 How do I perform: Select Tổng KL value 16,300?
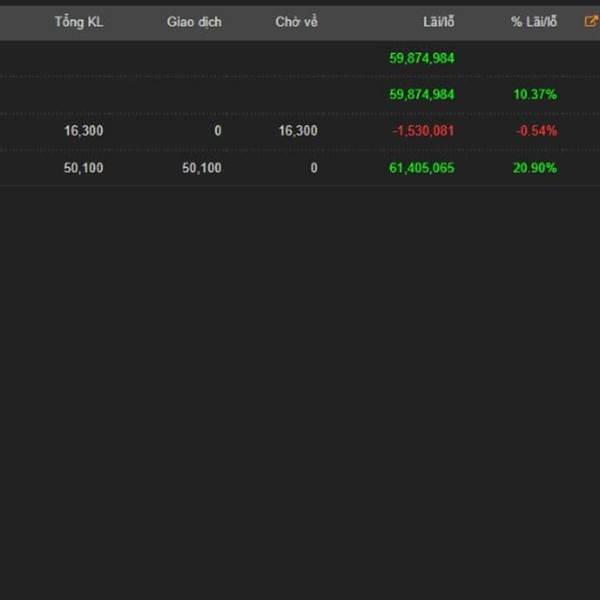[x=83, y=131]
